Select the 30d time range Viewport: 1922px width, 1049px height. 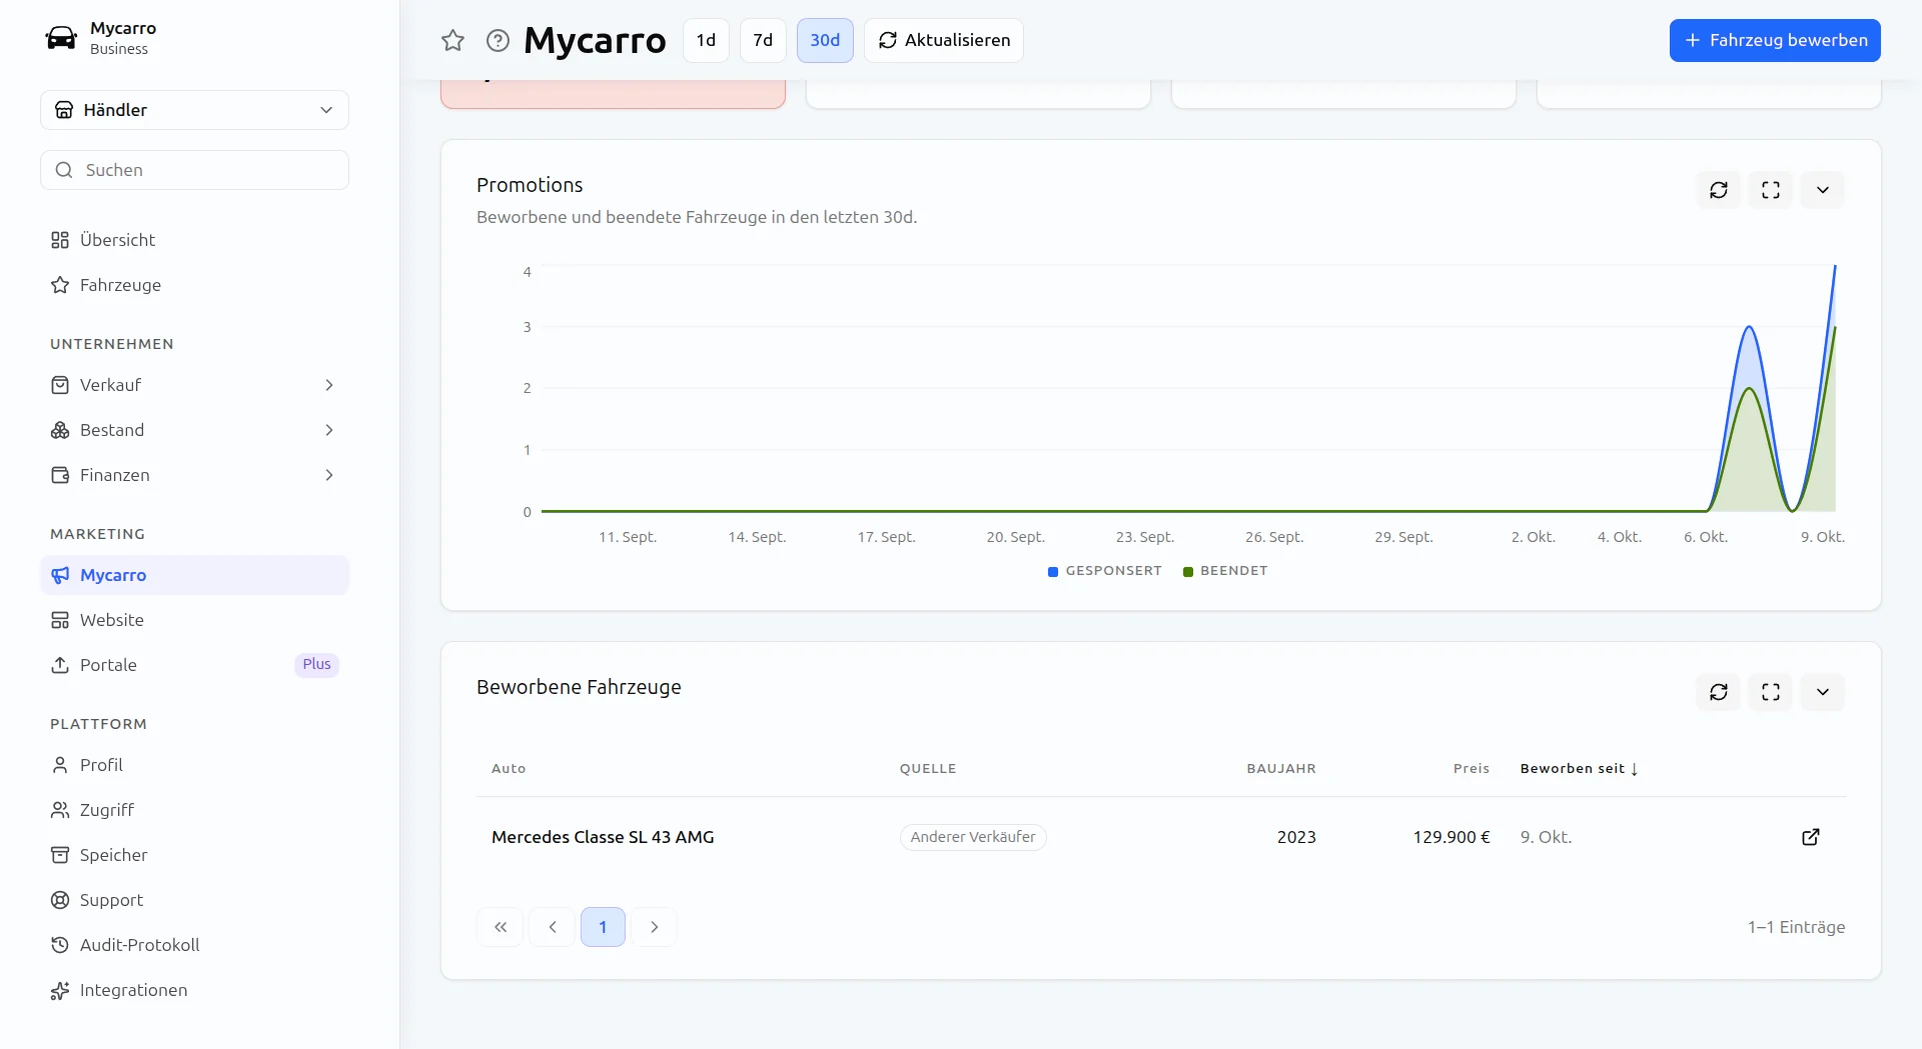(x=825, y=40)
